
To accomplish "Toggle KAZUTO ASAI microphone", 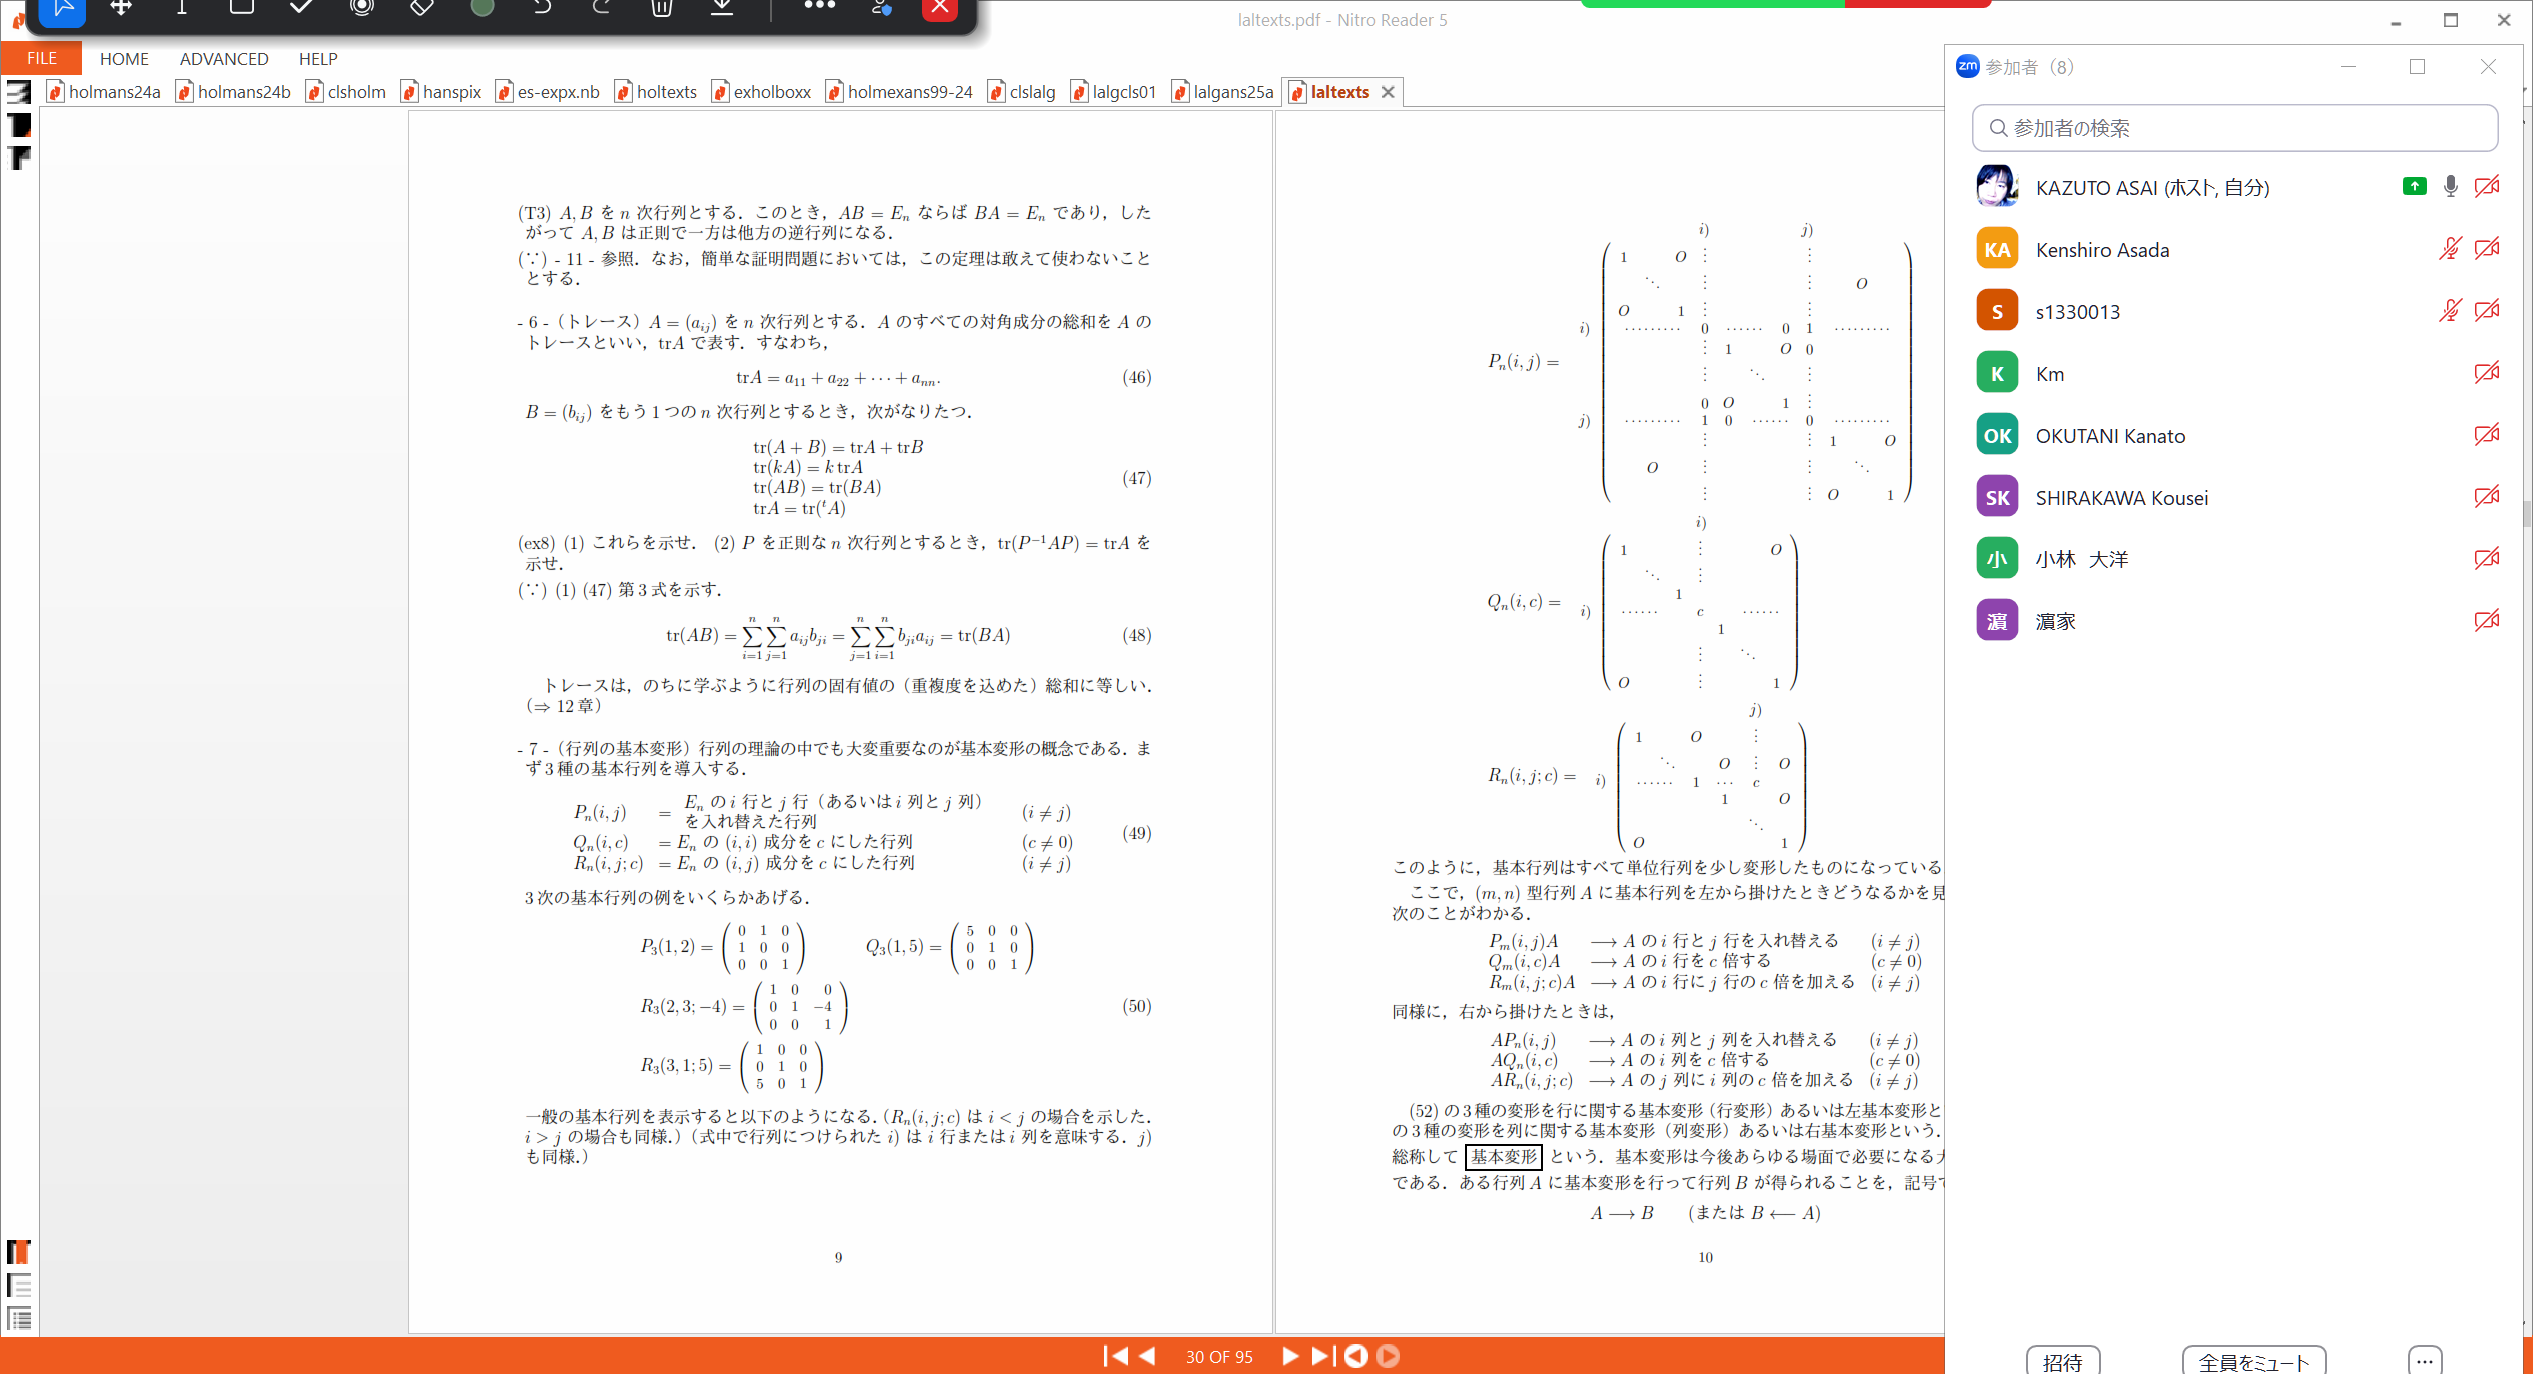I will click(2451, 186).
